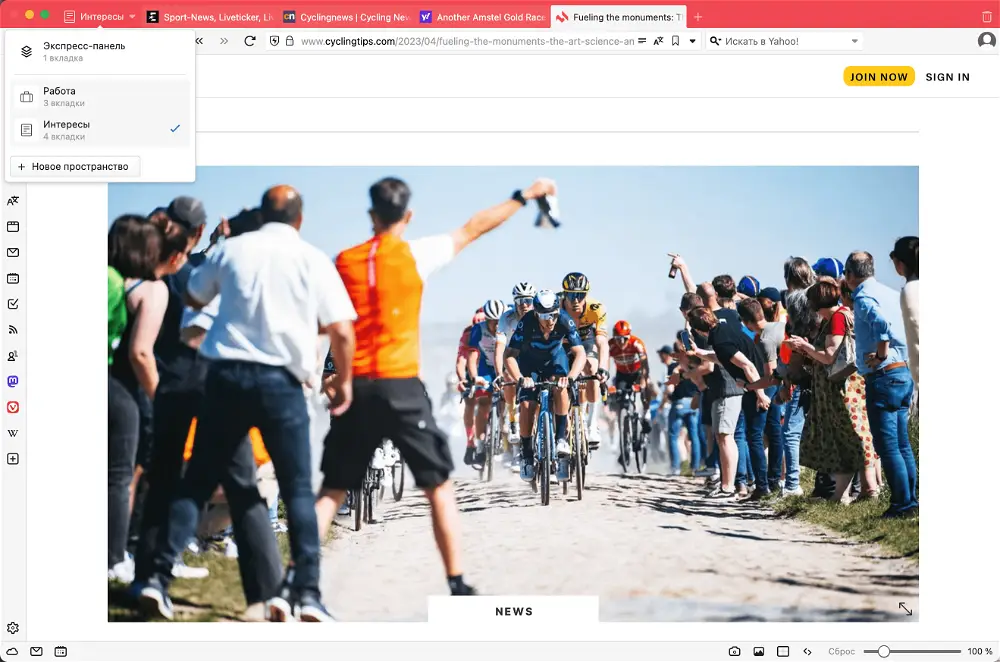The width and height of the screenshot is (1000, 662).
Task: Toggle images button in status bar
Action: tap(759, 651)
